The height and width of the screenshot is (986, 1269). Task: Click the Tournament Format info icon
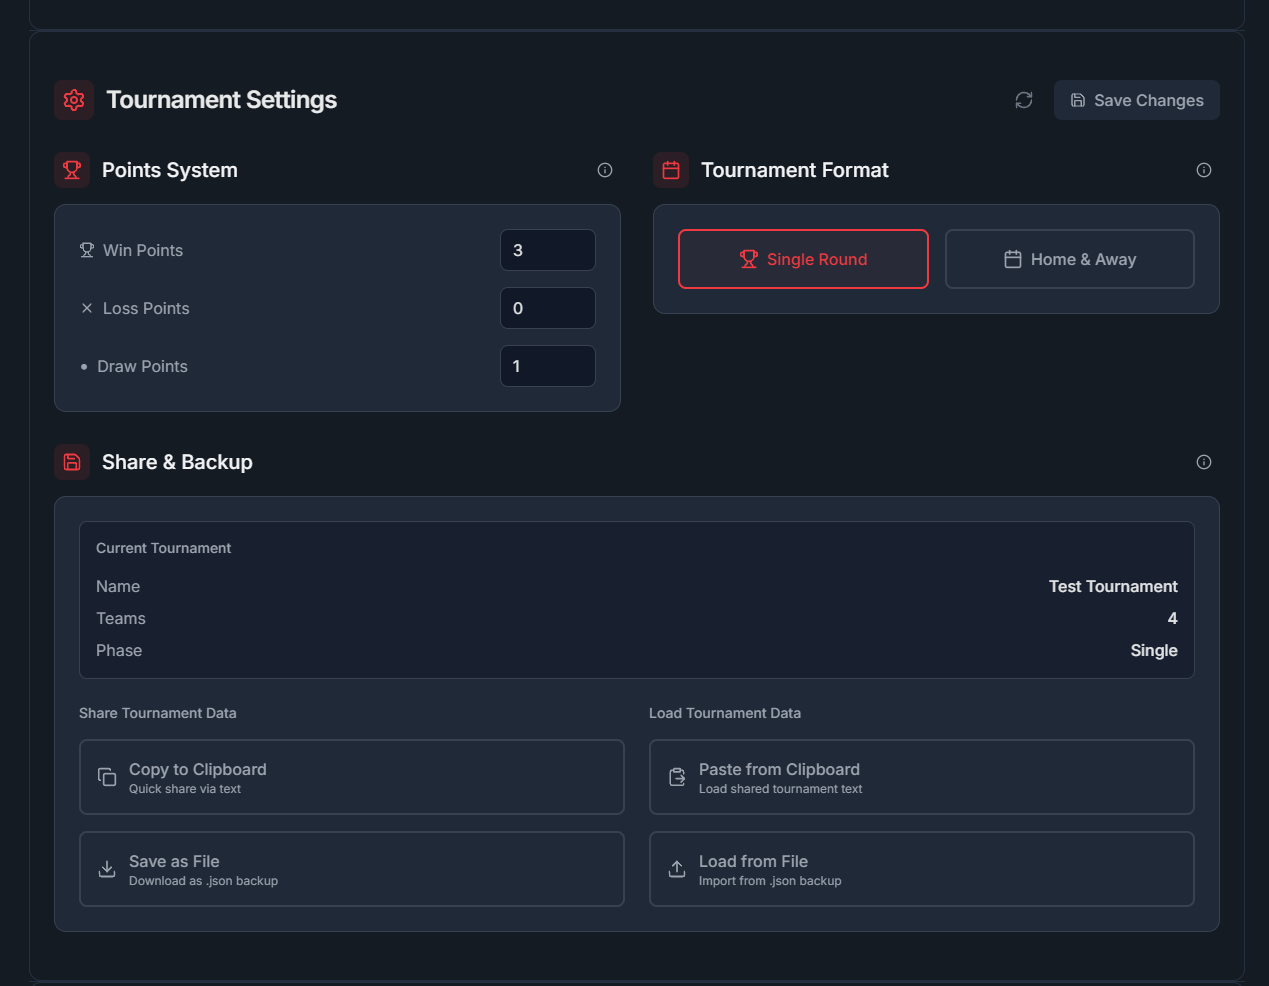point(1204,170)
